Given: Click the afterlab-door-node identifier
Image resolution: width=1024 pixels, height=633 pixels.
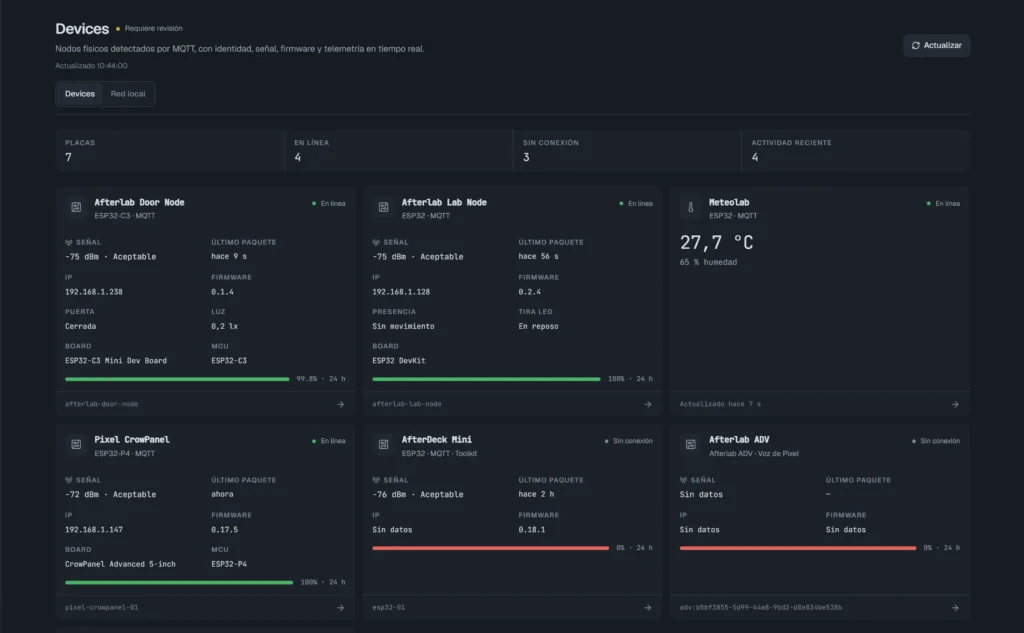Looking at the screenshot, I should click(101, 404).
